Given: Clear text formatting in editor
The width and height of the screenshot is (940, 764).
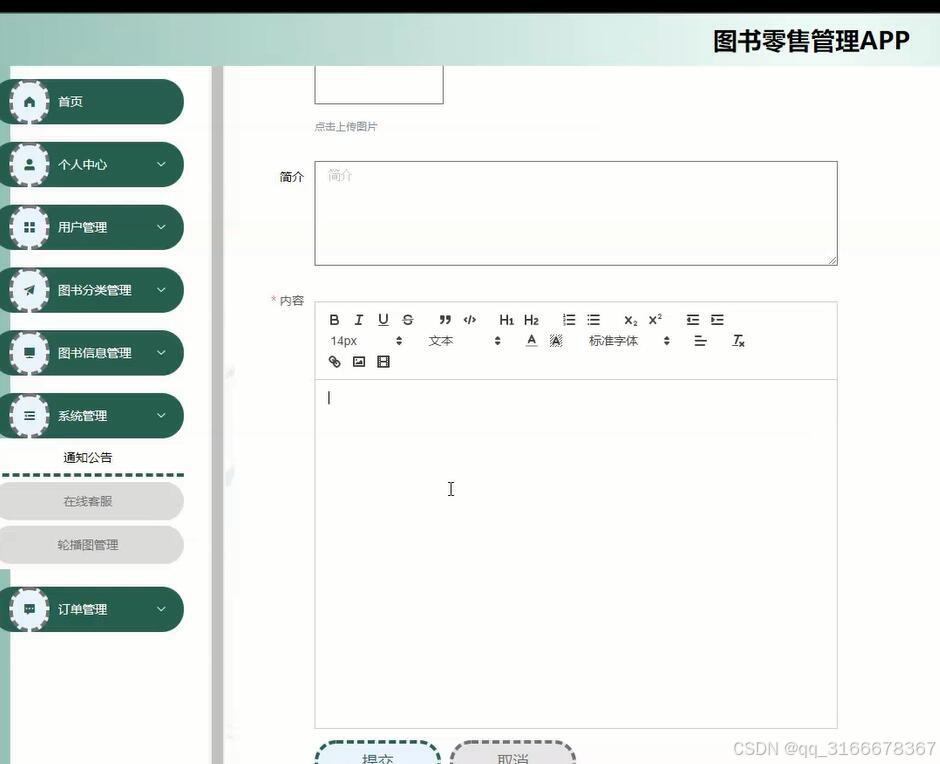Looking at the screenshot, I should pos(739,341).
